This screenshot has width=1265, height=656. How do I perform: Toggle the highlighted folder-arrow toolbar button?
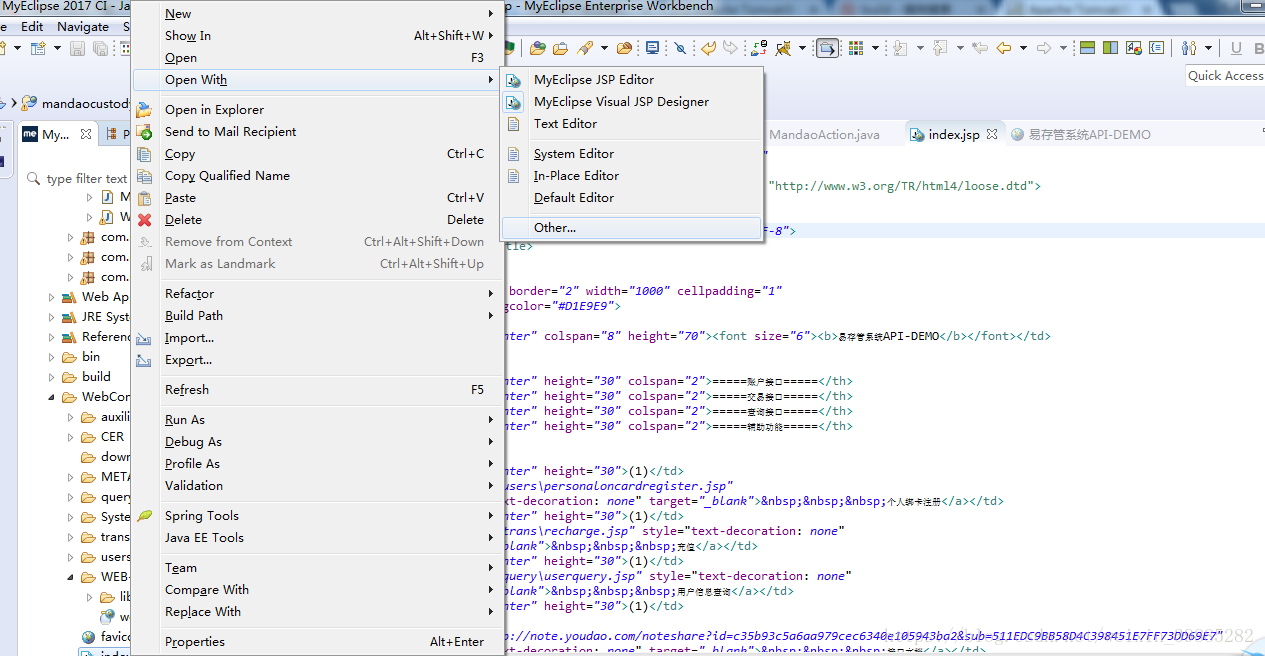click(x=827, y=48)
